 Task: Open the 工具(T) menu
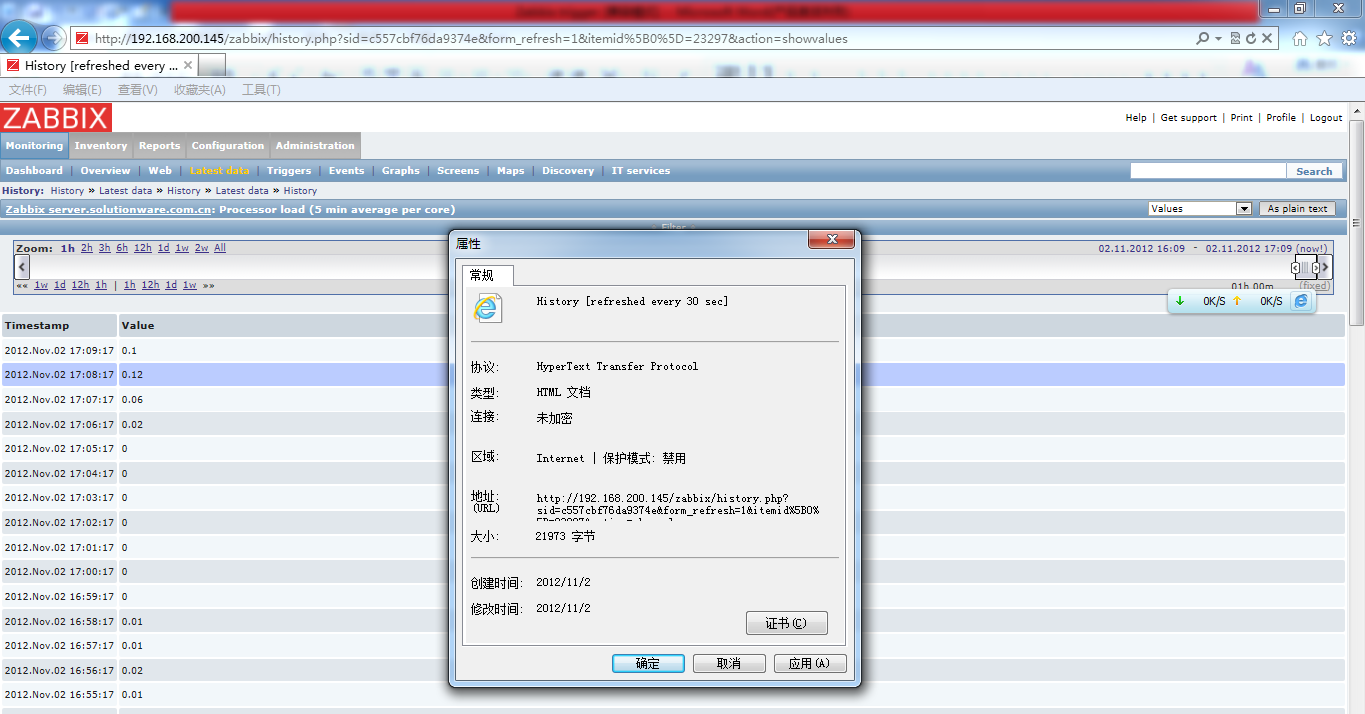(x=261, y=90)
